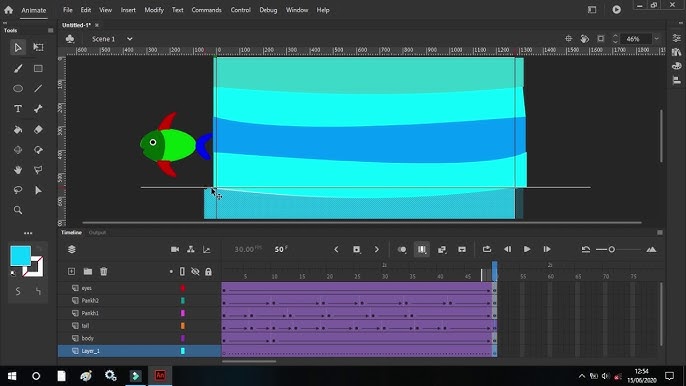Select the Free Transform tool
The image size is (686, 386).
tap(38, 47)
